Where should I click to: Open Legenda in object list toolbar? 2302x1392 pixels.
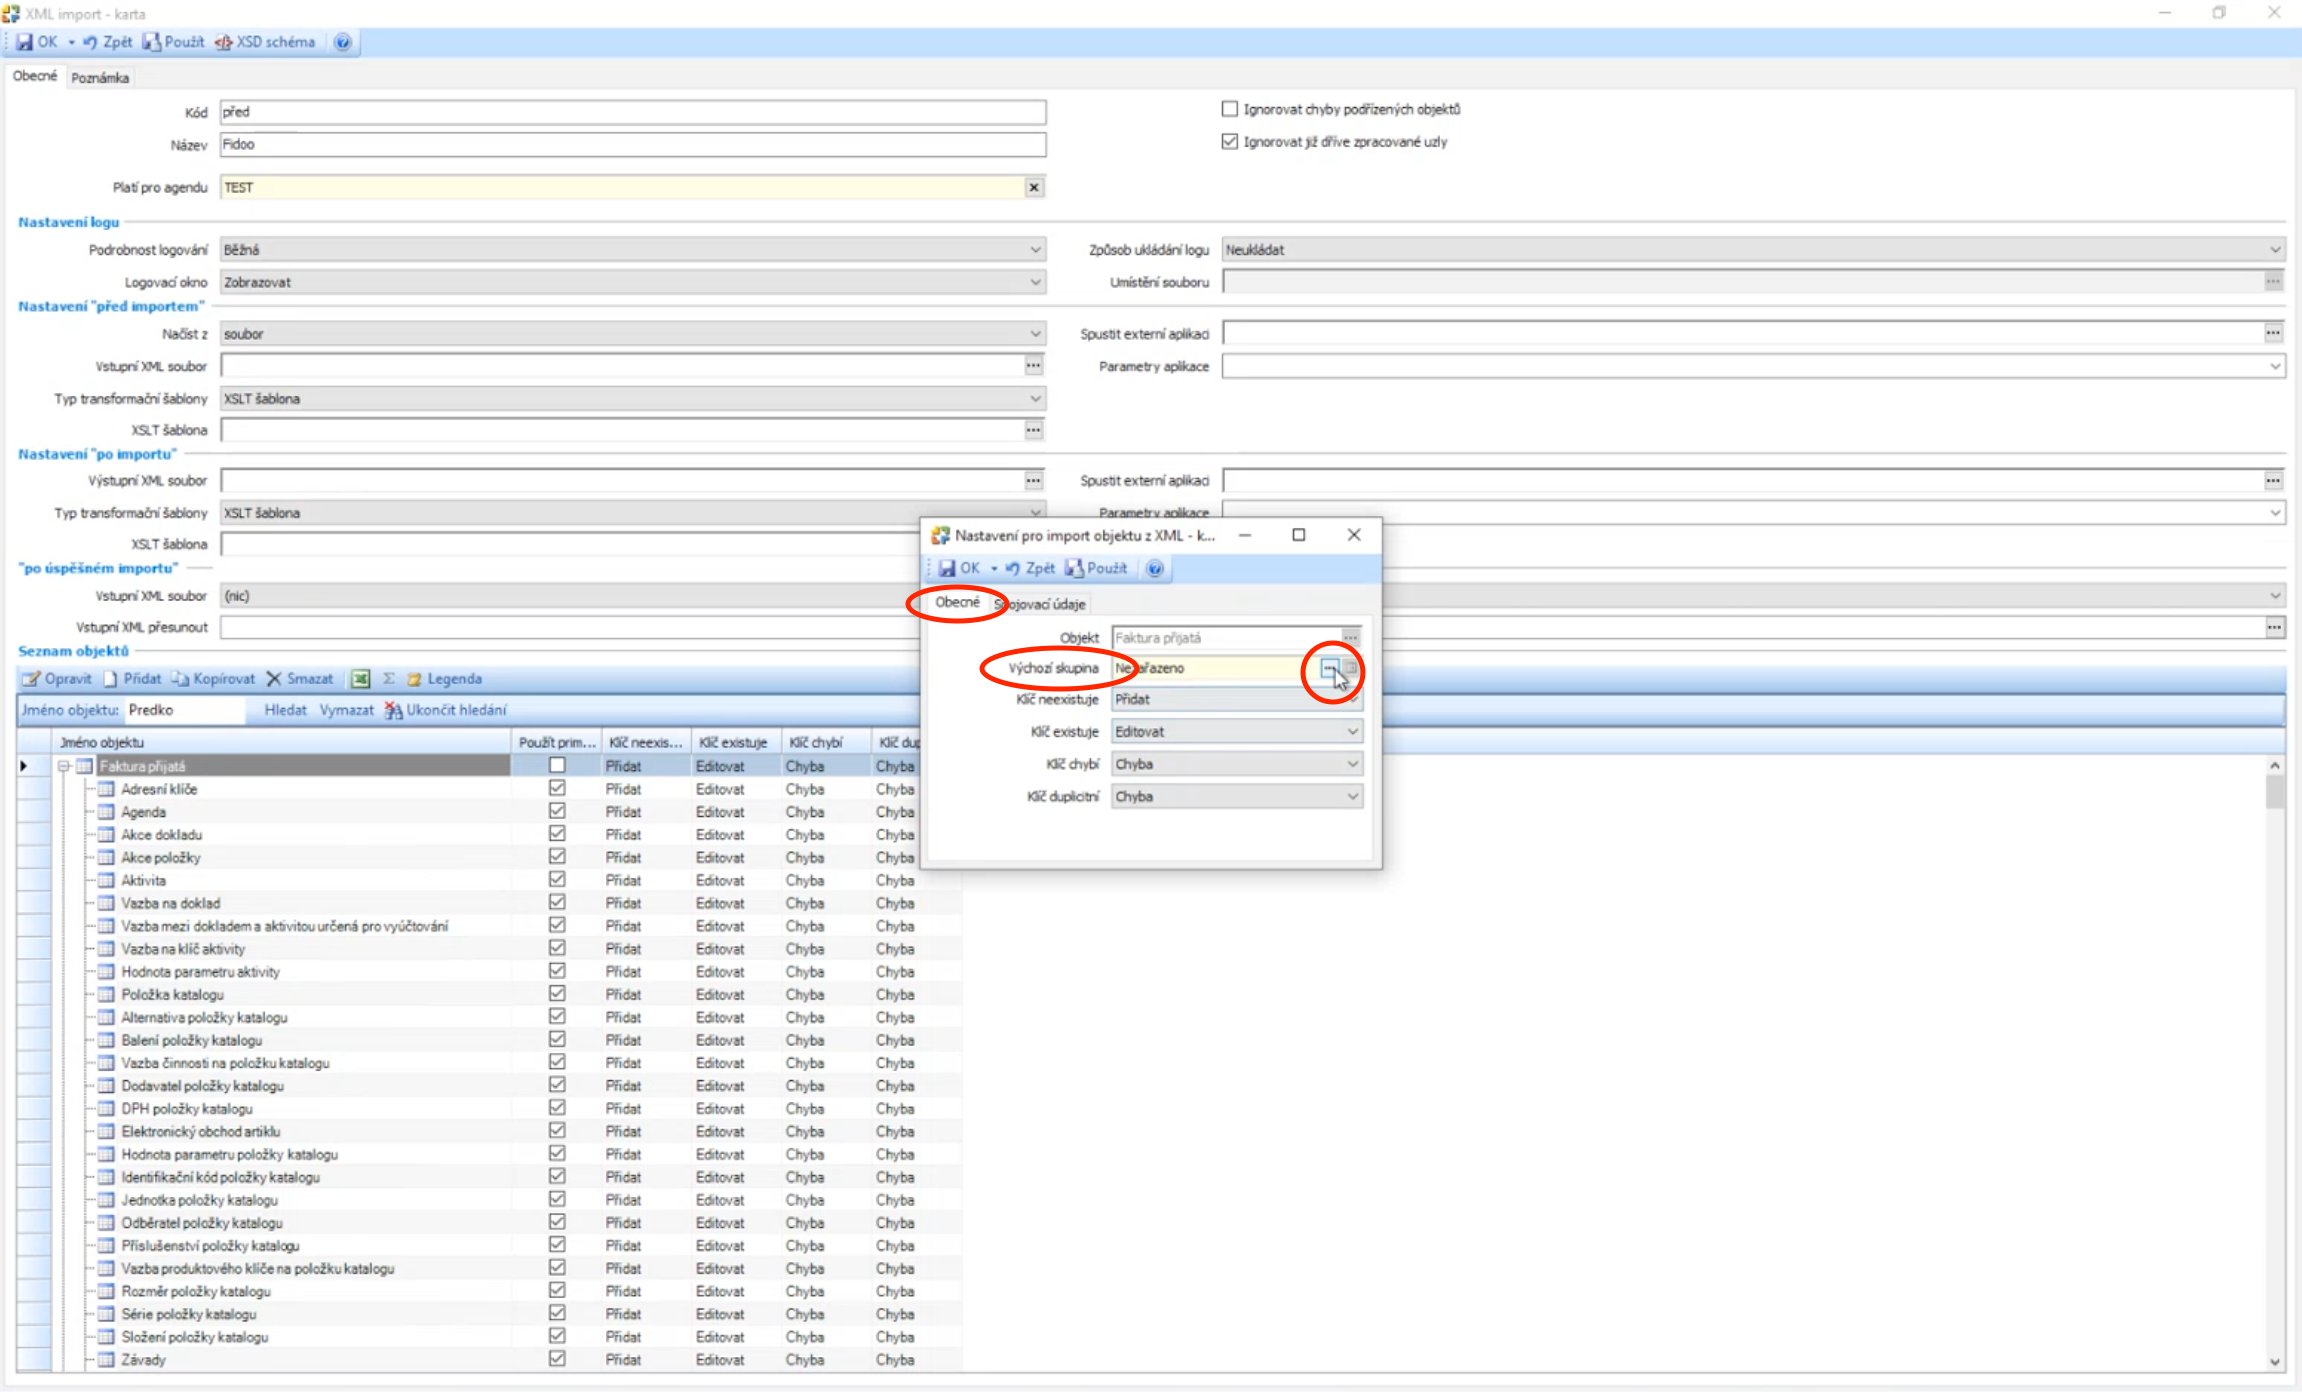pos(444,678)
